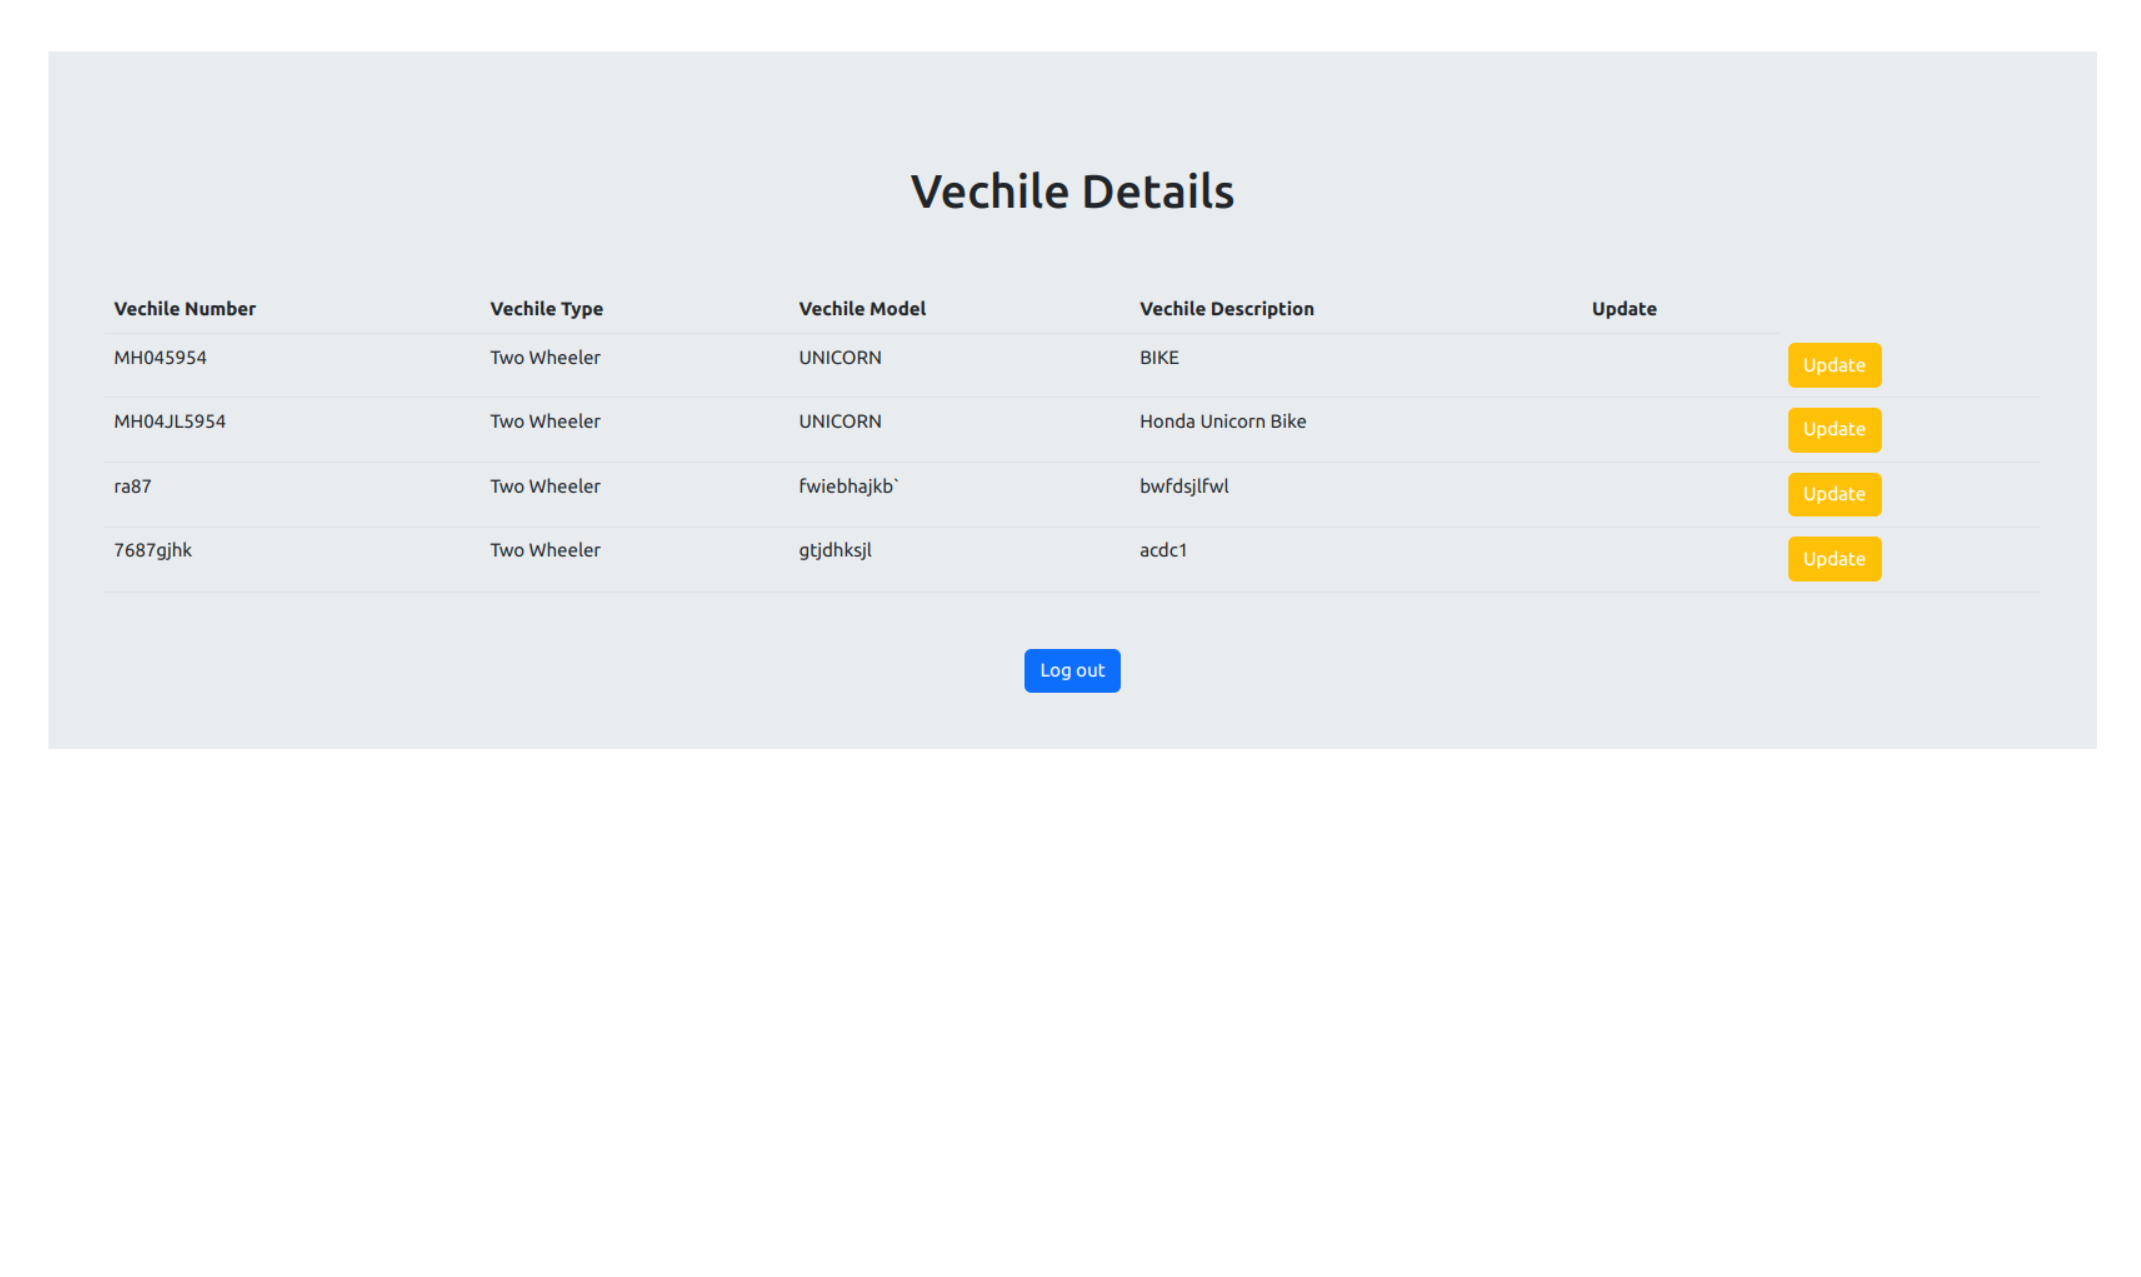
Task: Click the Update button for vehicle 7687gjhk
Action: pos(1833,558)
